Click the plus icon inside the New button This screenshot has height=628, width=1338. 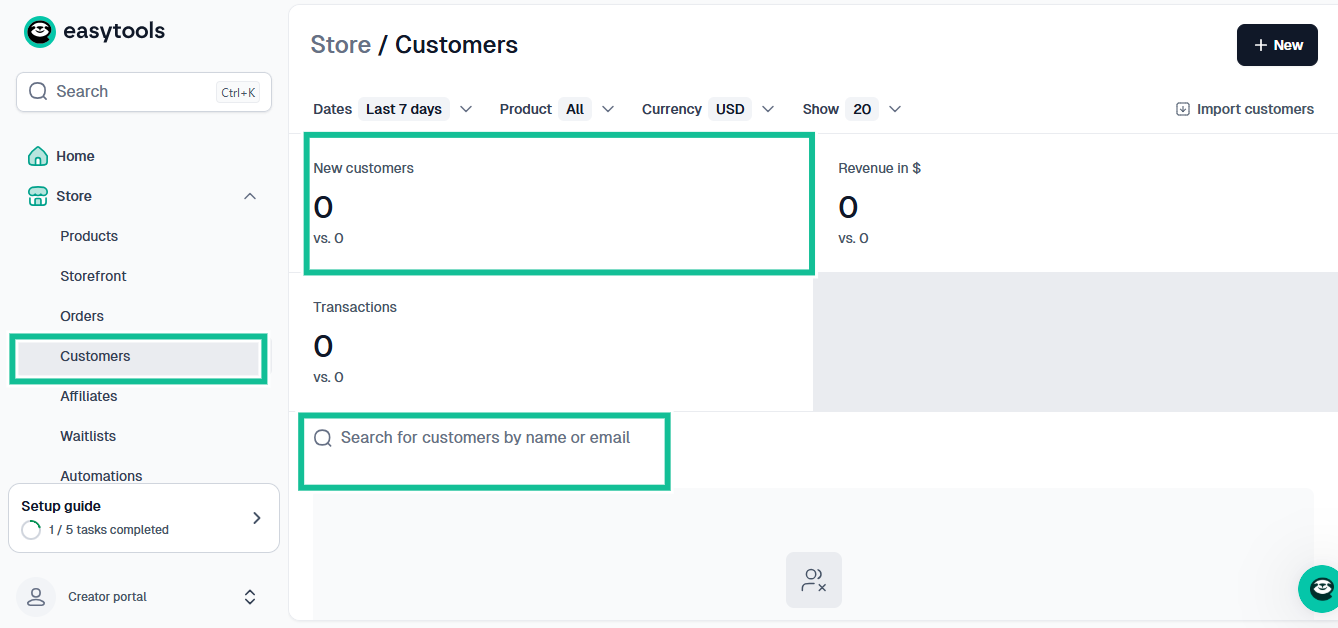[x=1260, y=45]
